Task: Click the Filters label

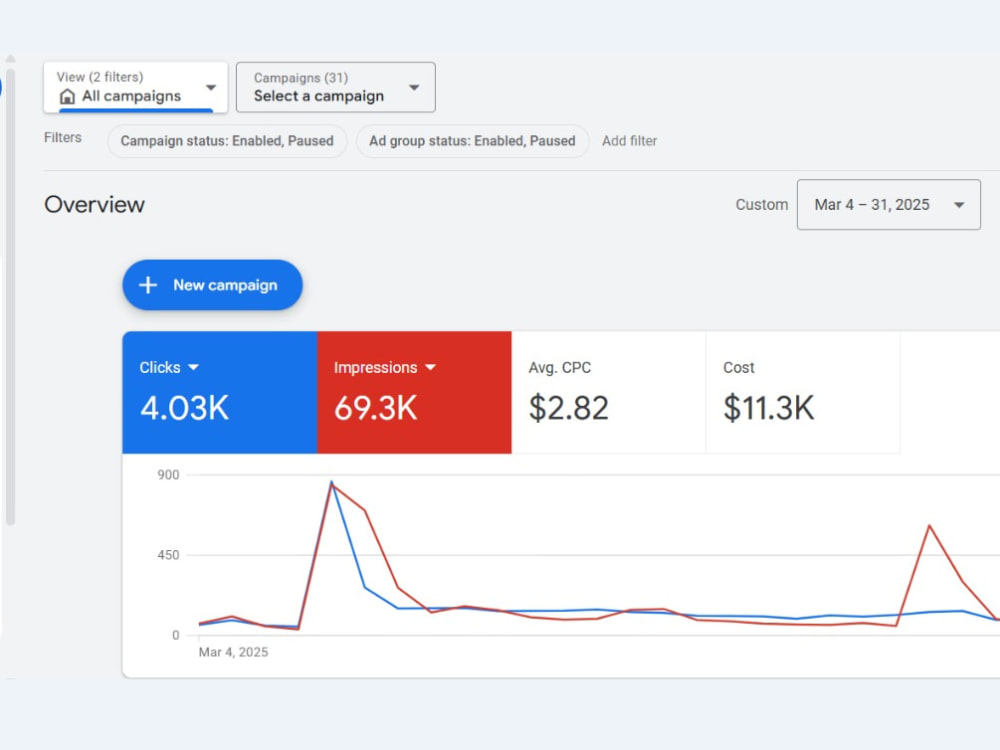Action: (62, 138)
